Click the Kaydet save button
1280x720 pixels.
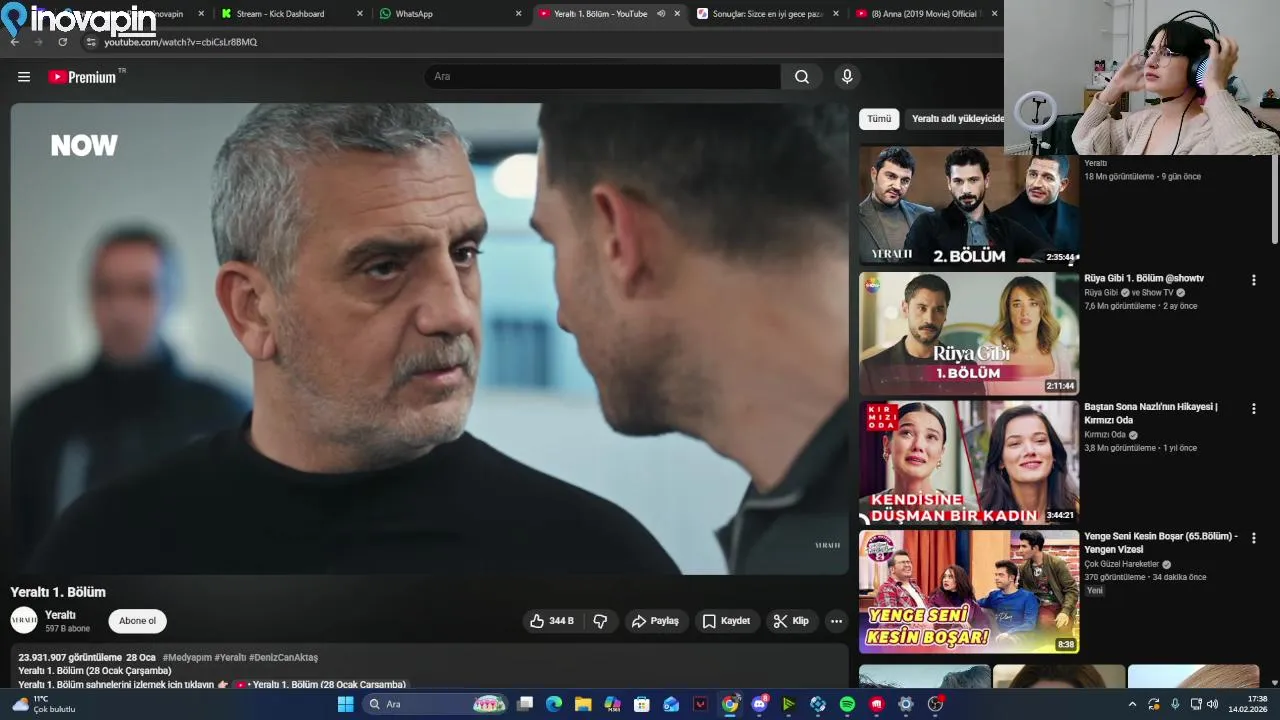(x=726, y=621)
